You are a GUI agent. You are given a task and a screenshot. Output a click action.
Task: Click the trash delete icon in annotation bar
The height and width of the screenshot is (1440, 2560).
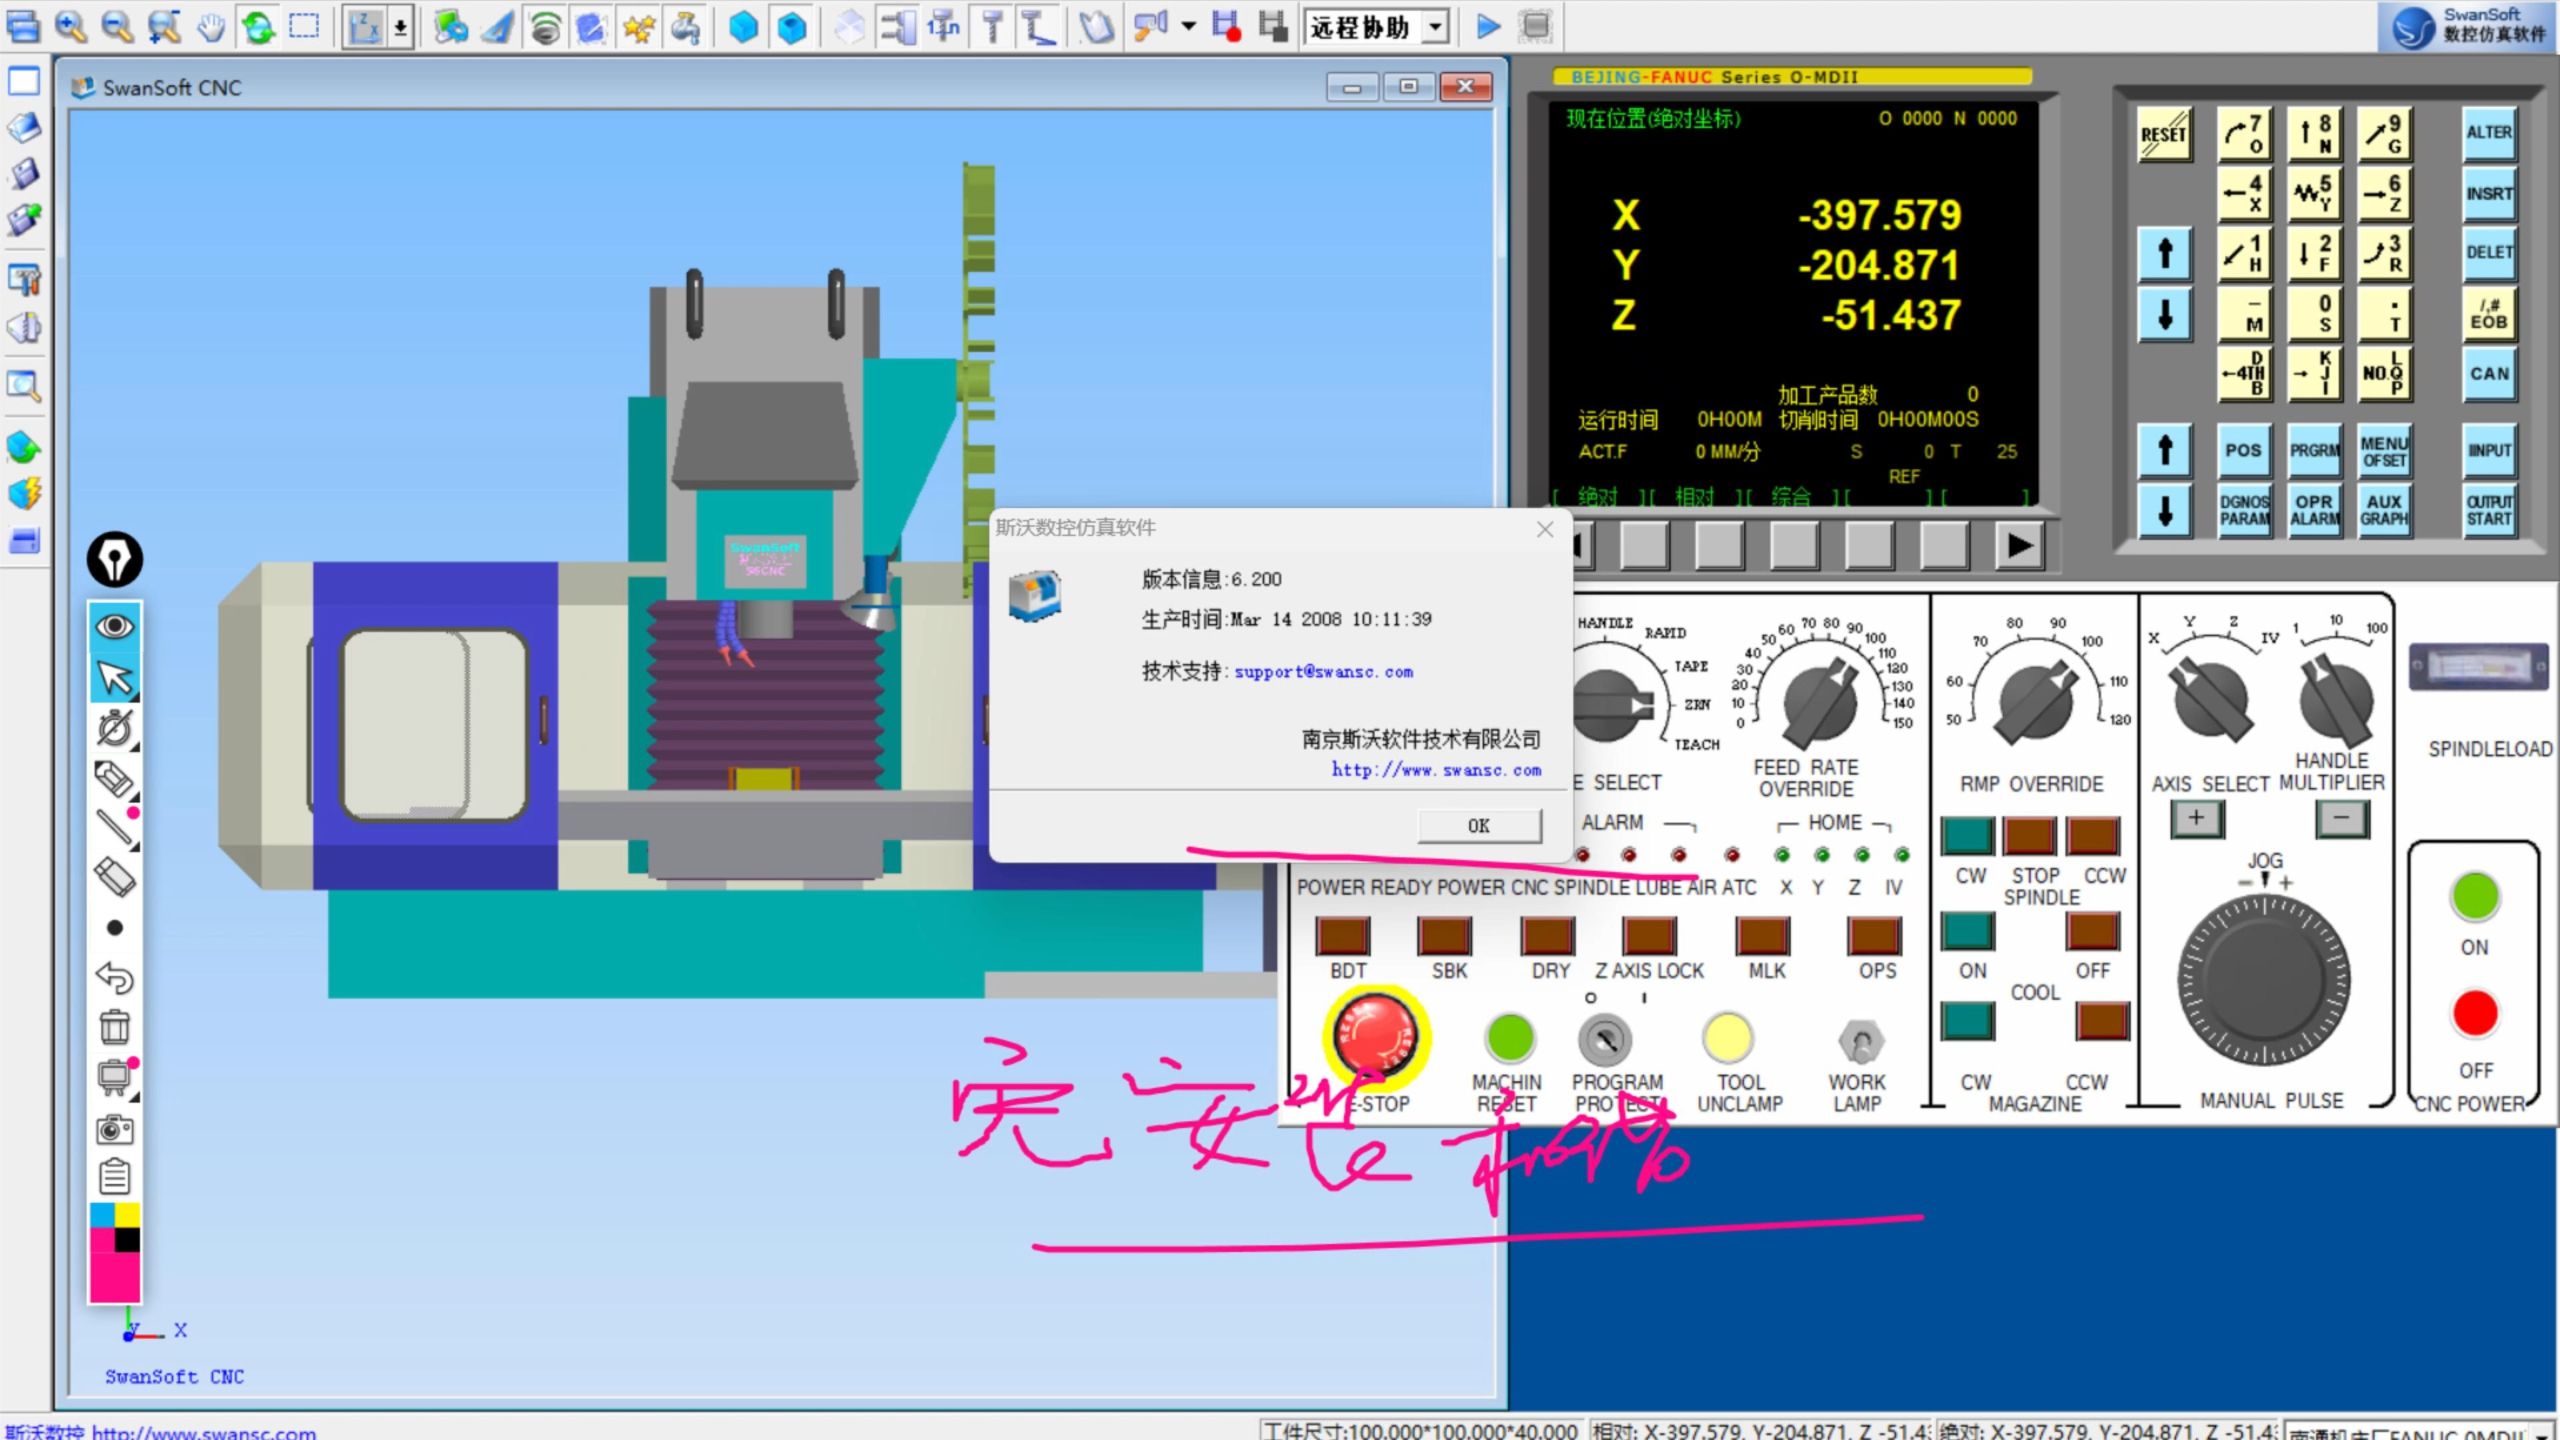[x=114, y=1027]
